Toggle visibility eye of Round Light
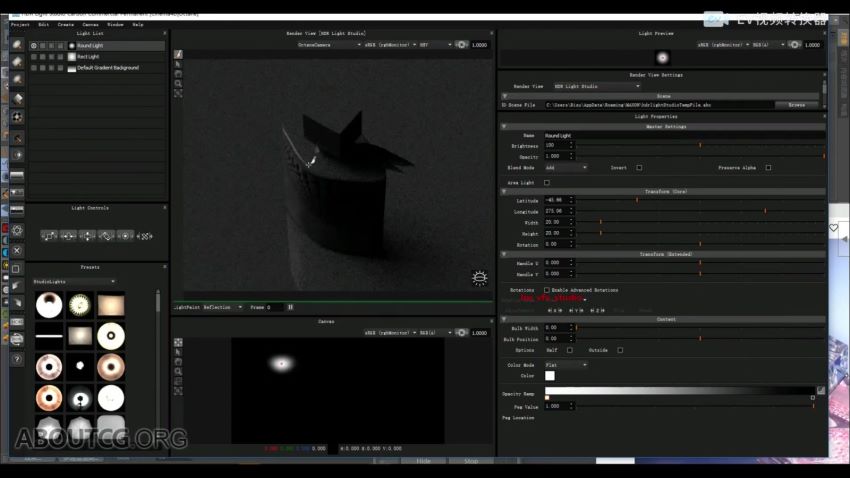850x478 pixels. [x=34, y=46]
